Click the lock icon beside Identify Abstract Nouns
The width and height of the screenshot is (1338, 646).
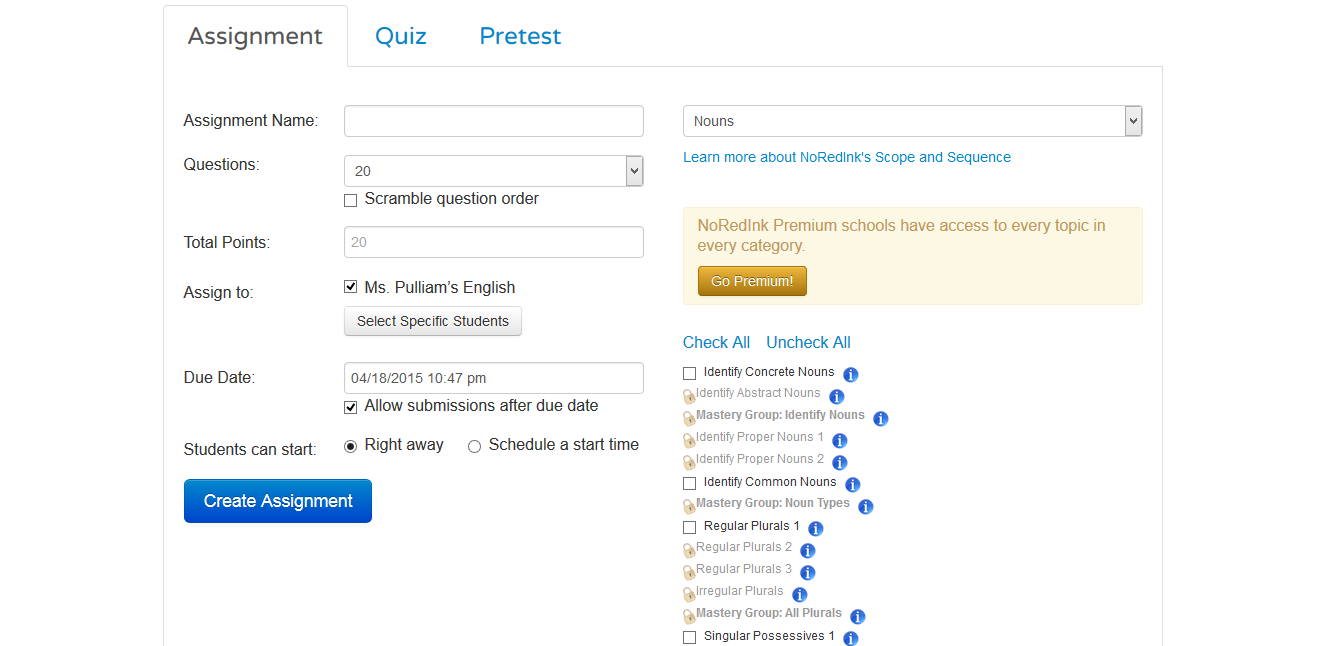(x=688, y=395)
